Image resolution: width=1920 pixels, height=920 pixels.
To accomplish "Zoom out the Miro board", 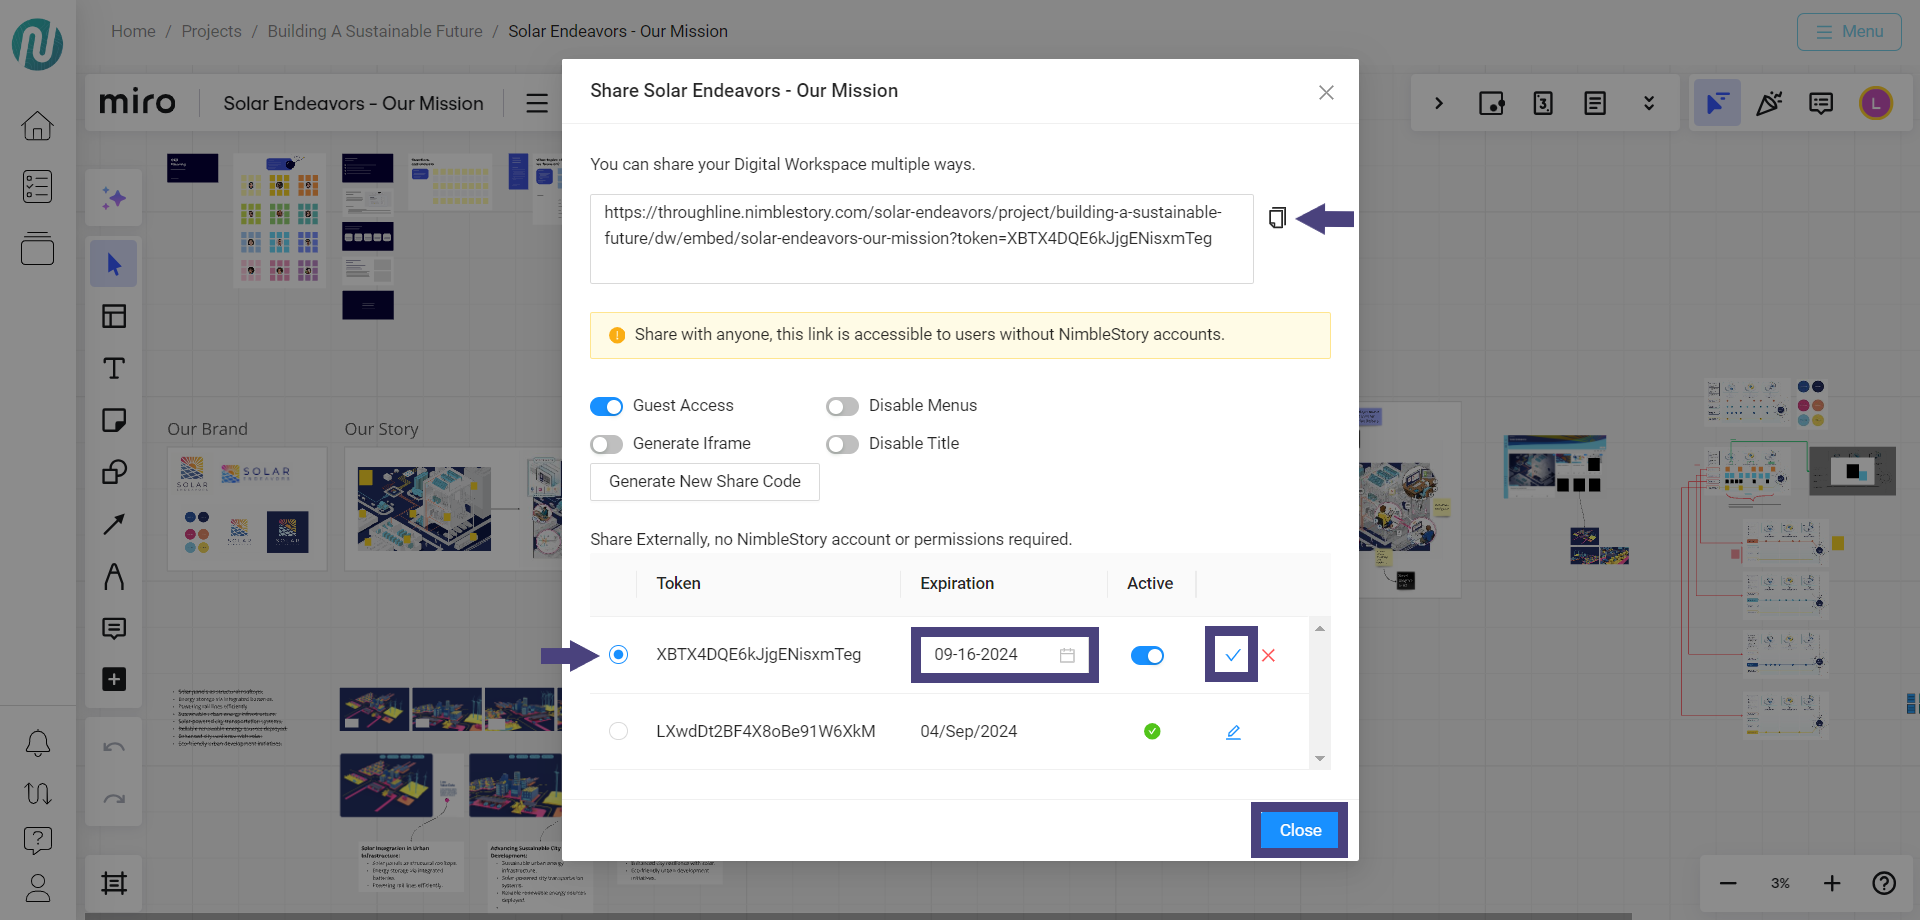I will [1728, 883].
